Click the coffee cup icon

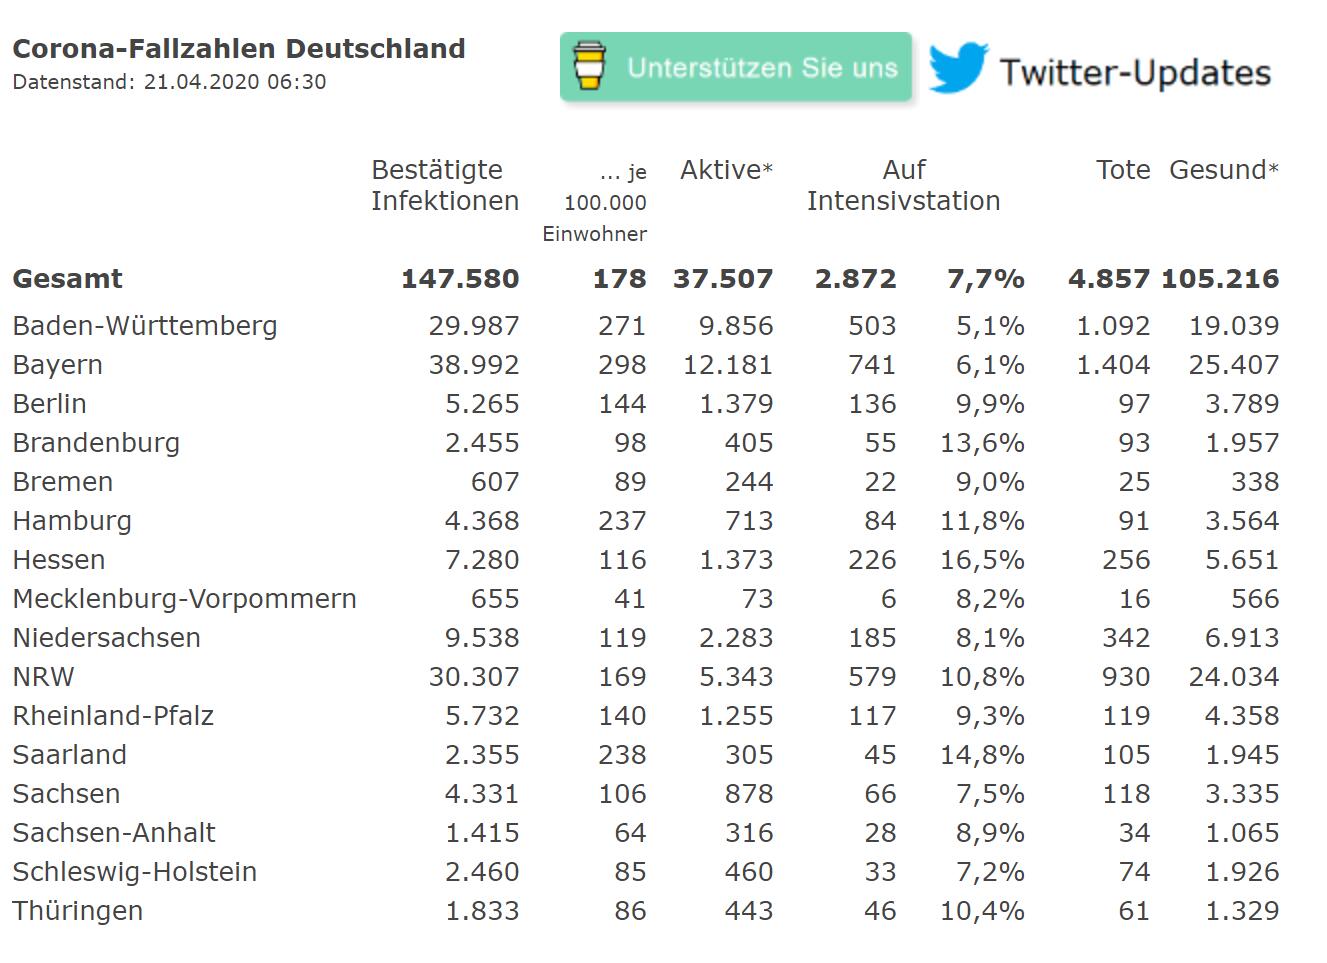click(x=590, y=67)
